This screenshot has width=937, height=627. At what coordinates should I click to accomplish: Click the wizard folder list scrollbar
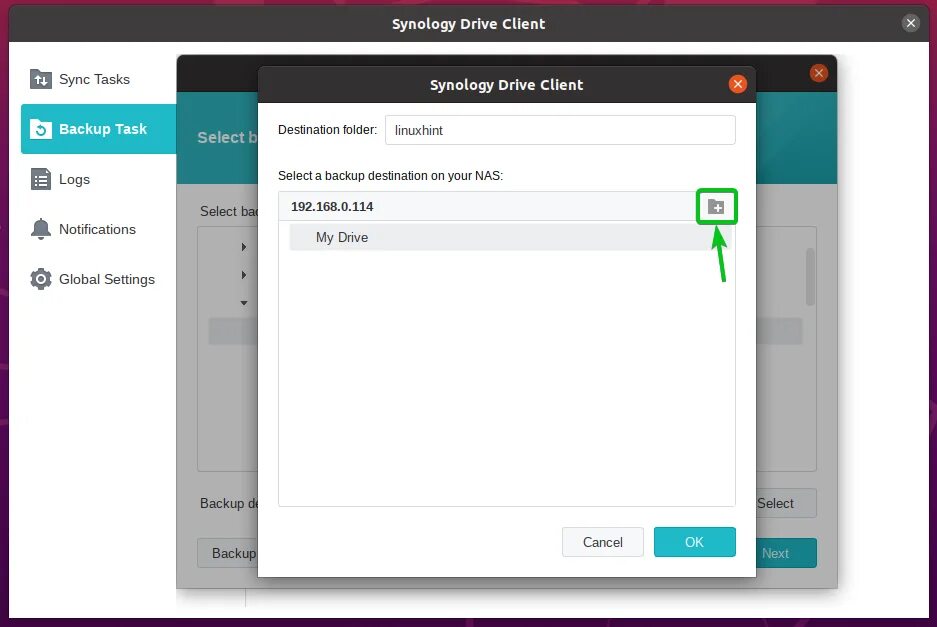tap(810, 277)
